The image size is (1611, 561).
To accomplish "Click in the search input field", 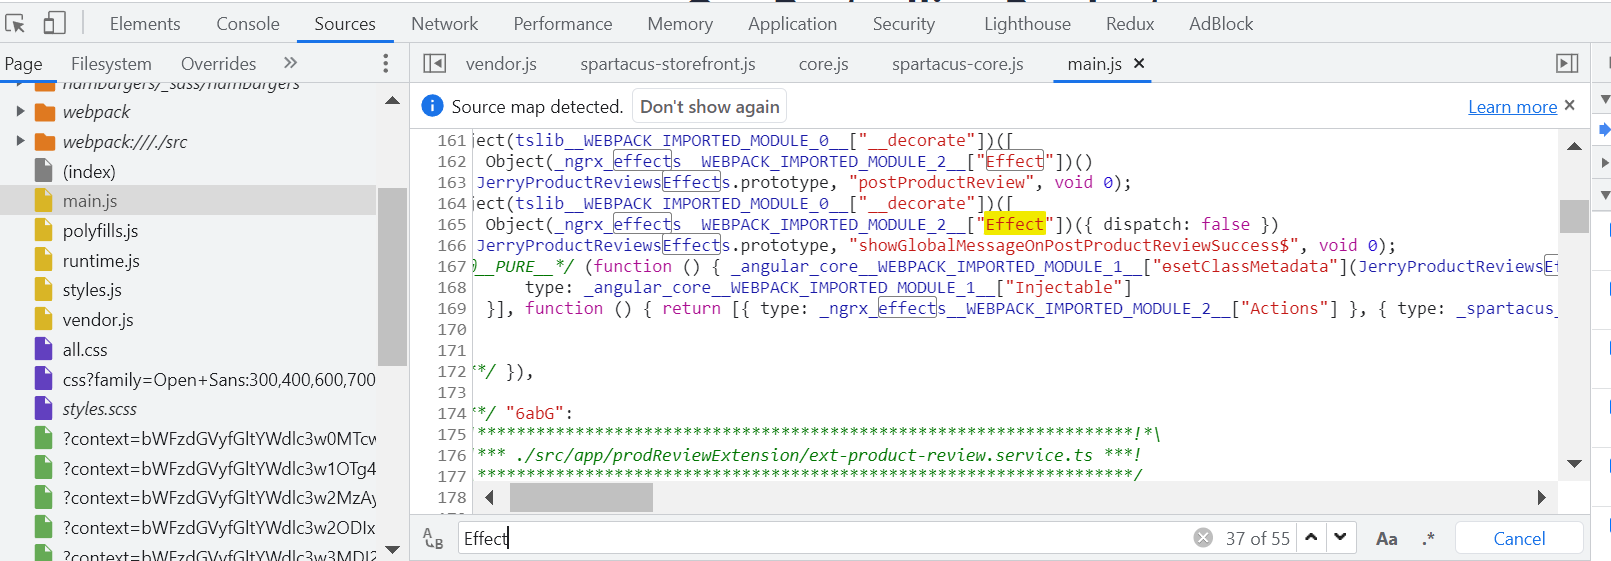I will click(x=824, y=538).
